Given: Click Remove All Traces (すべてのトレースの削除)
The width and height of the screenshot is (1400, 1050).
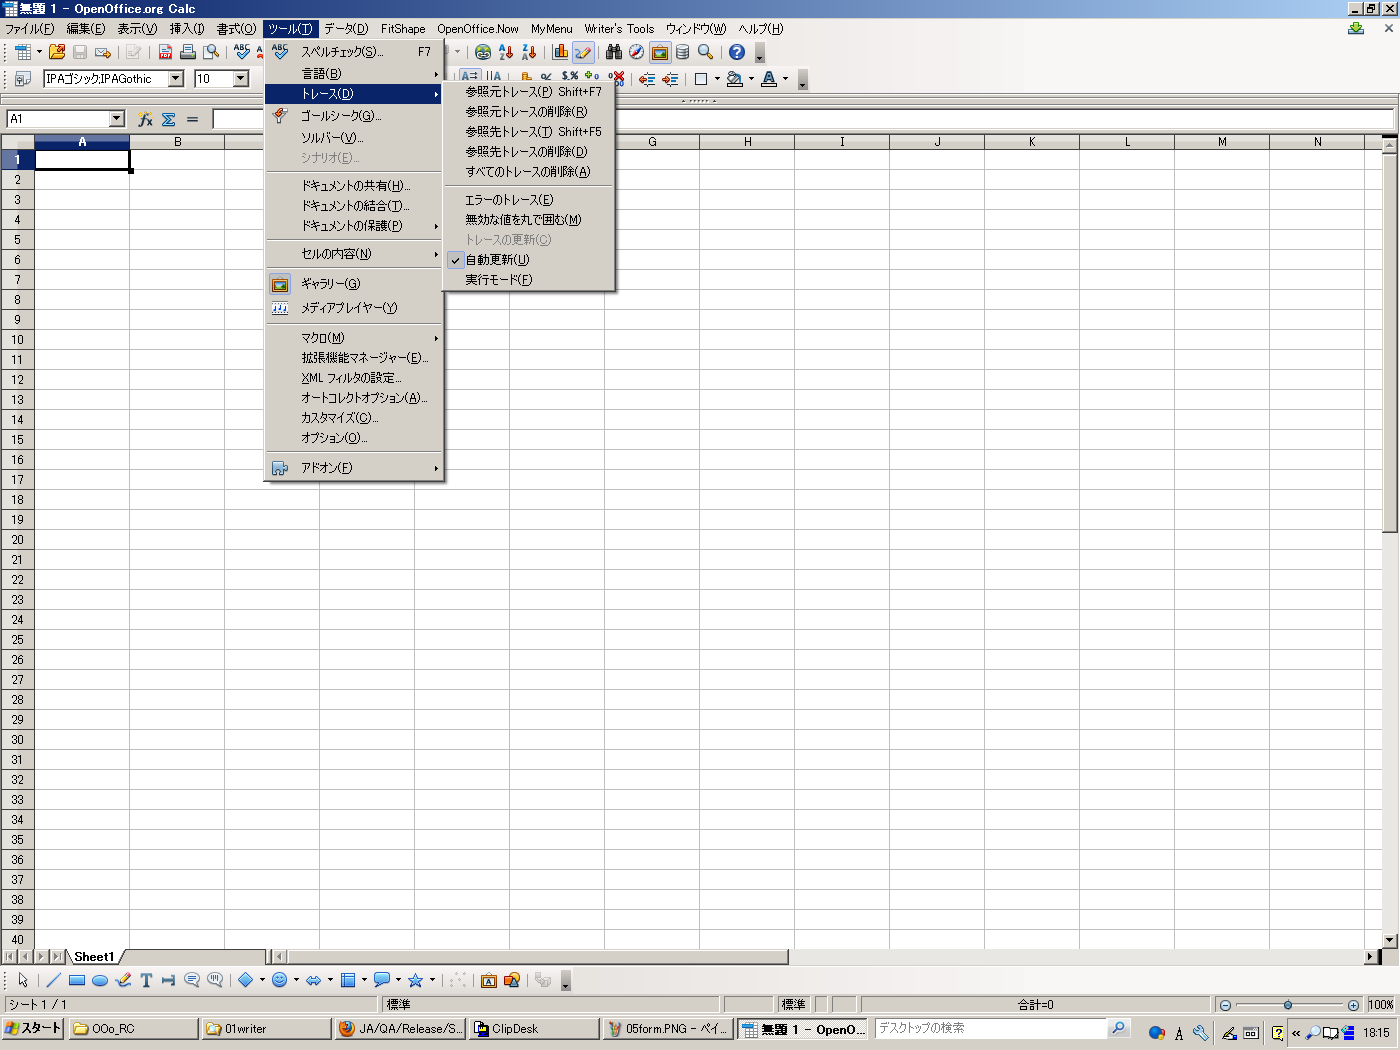Looking at the screenshot, I should click(530, 172).
